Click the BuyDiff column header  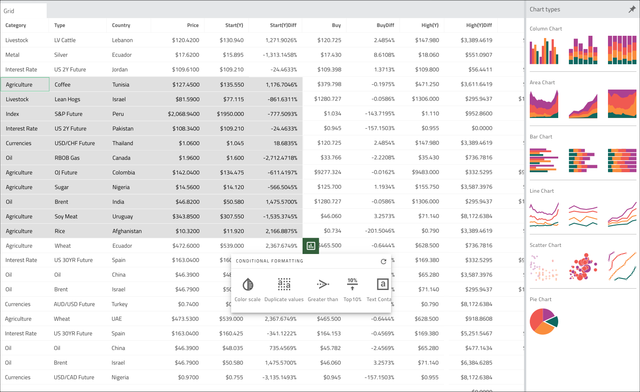click(385, 25)
